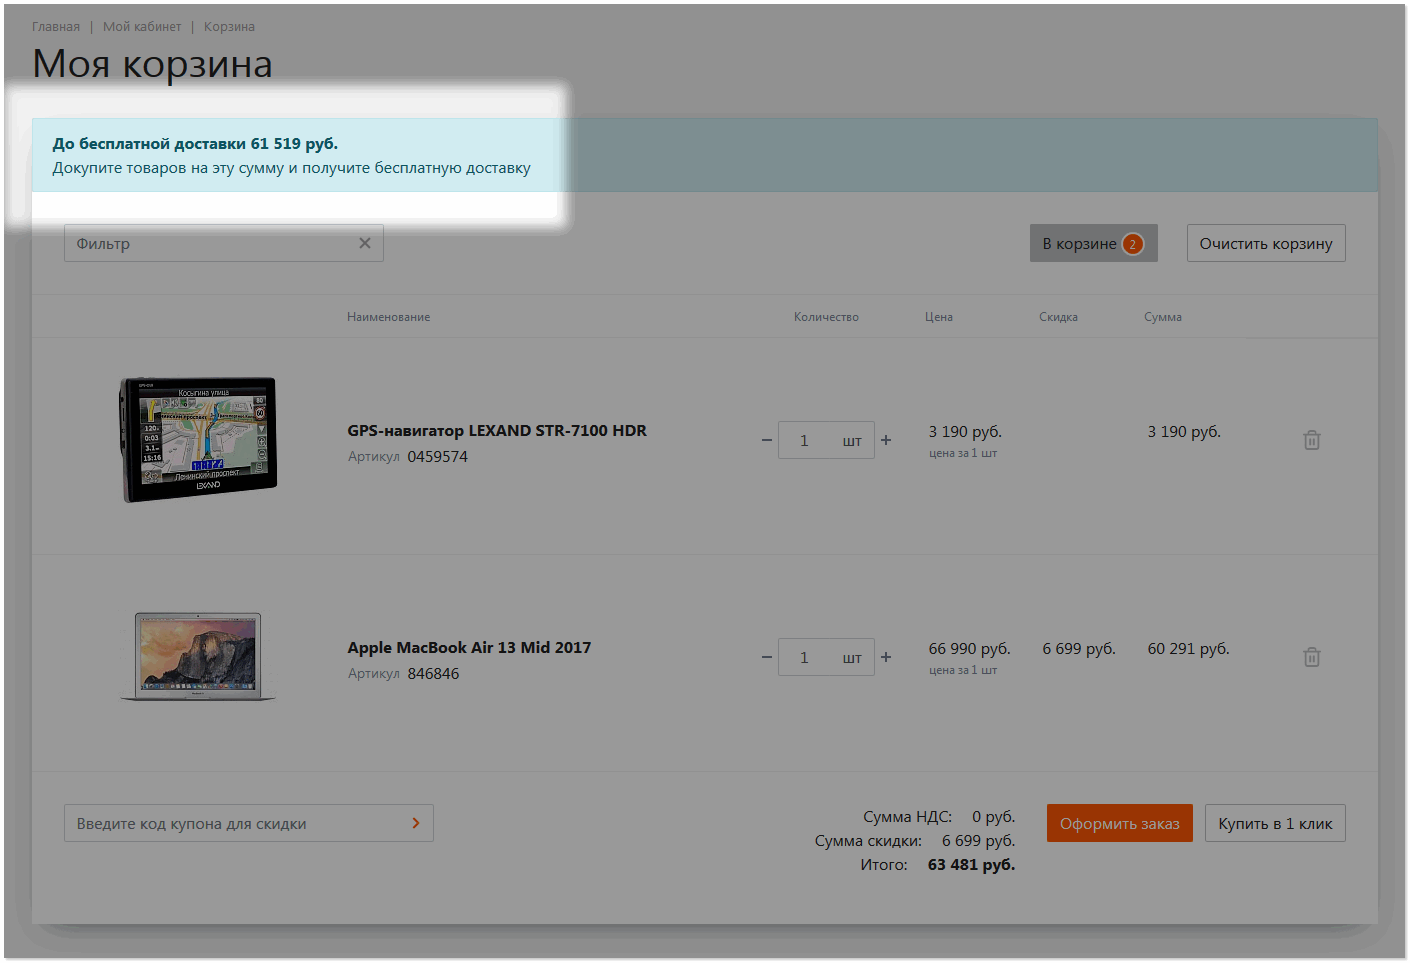Viewport: 1410px width, 963px height.
Task: Increase quantity of Apple MacBook Air
Action: [x=886, y=657]
